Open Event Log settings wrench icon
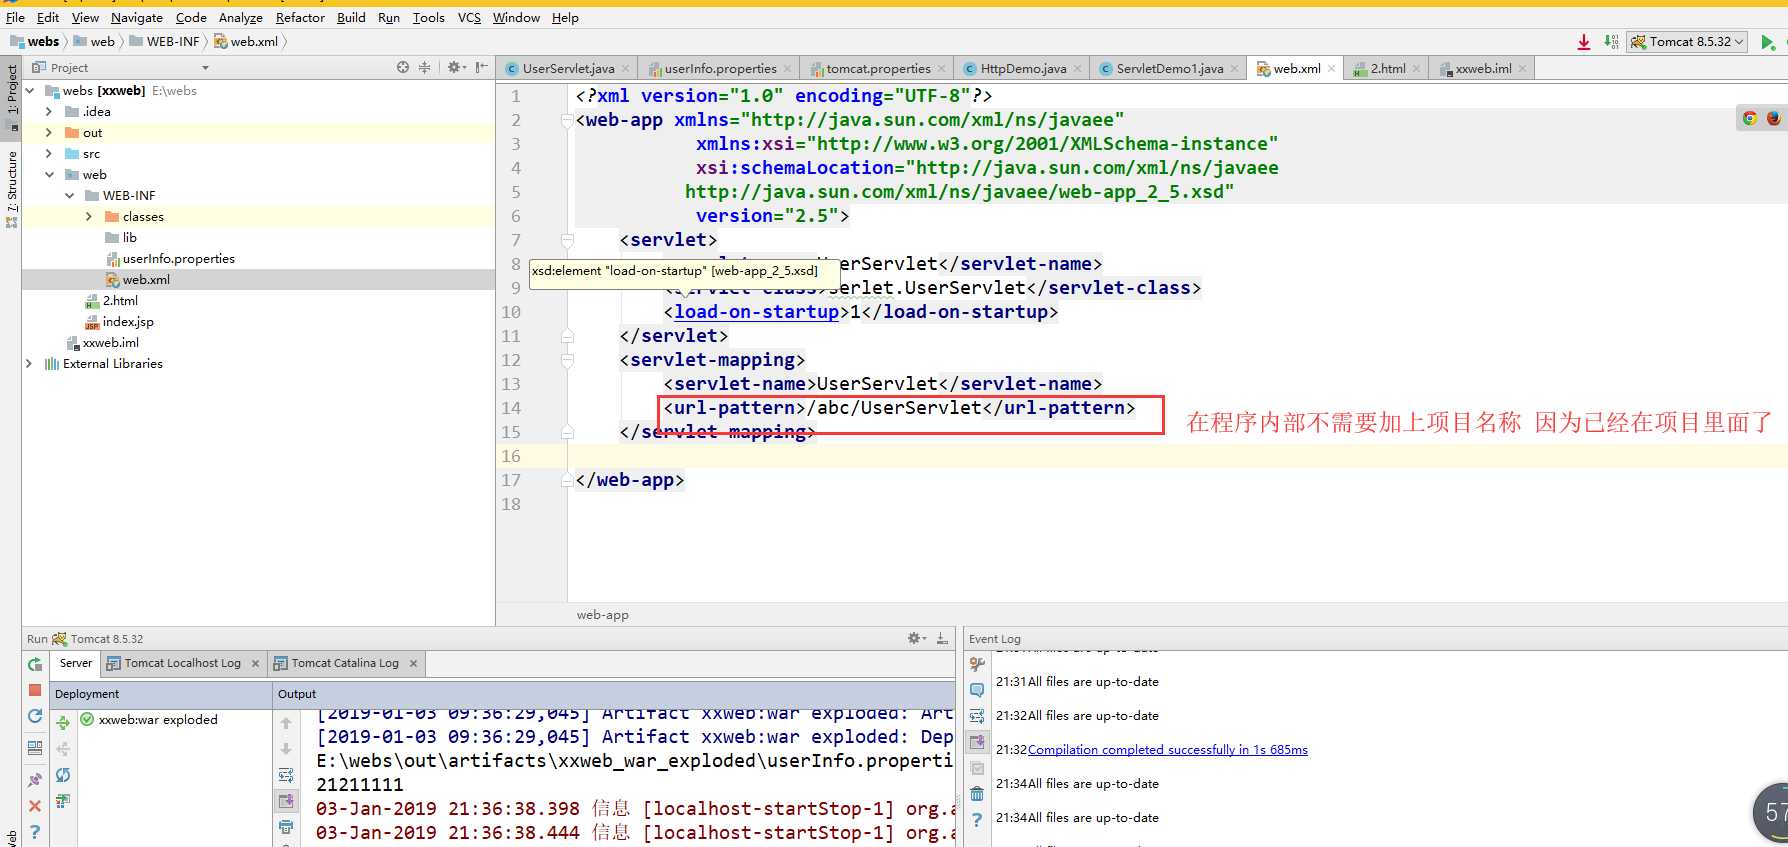 pyautogui.click(x=977, y=664)
